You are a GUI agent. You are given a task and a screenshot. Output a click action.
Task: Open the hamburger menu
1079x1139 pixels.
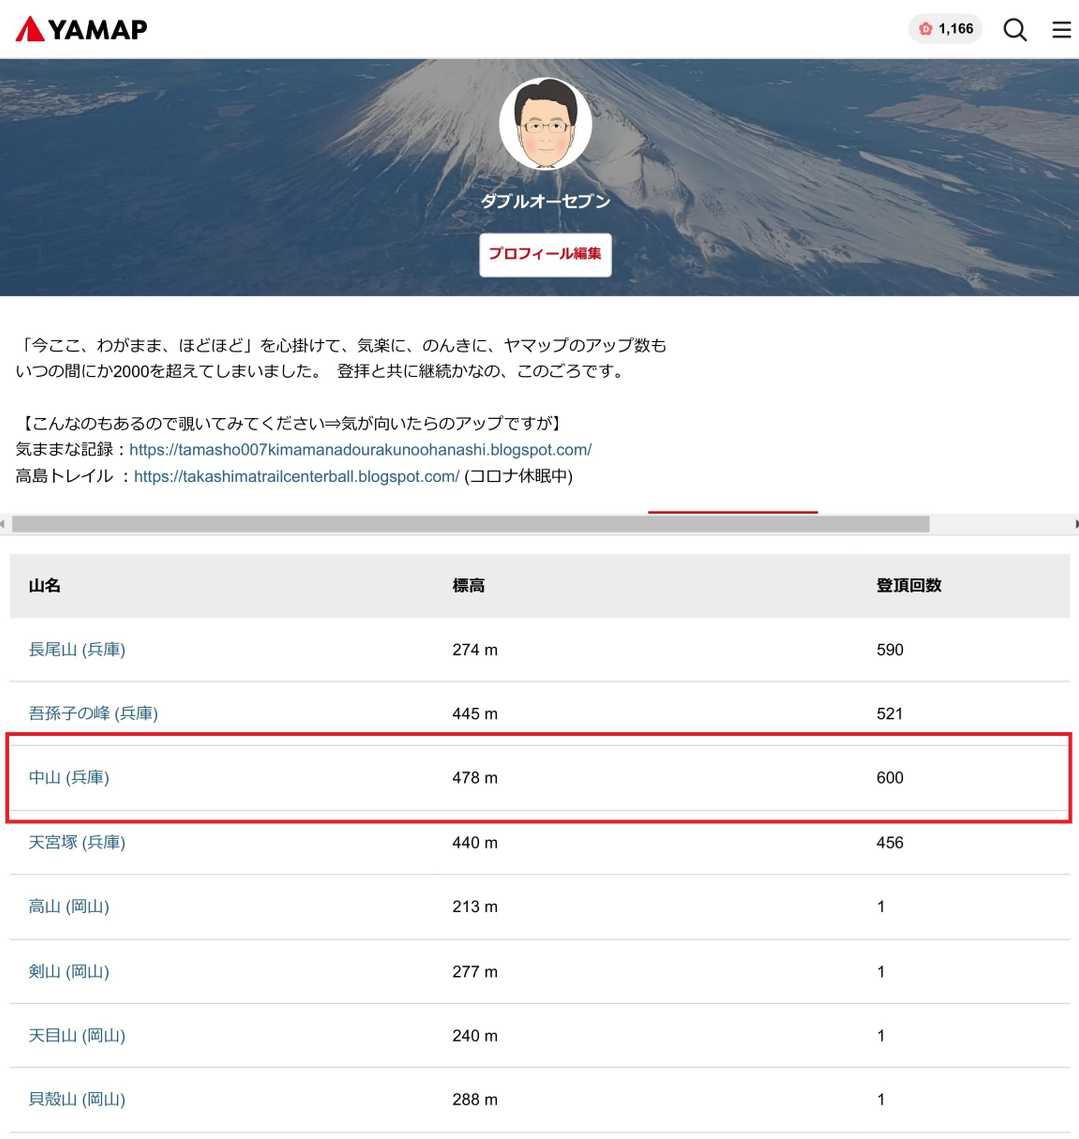click(1061, 29)
